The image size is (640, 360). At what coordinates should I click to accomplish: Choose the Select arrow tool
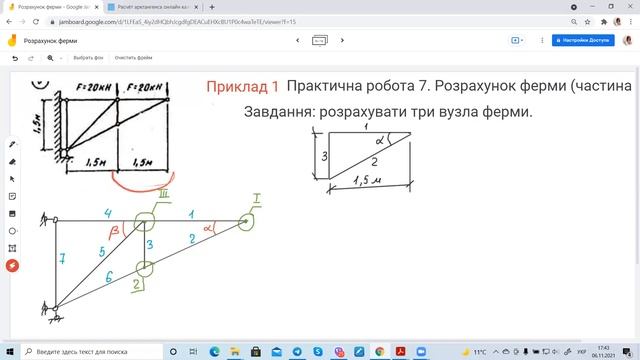pos(12,179)
